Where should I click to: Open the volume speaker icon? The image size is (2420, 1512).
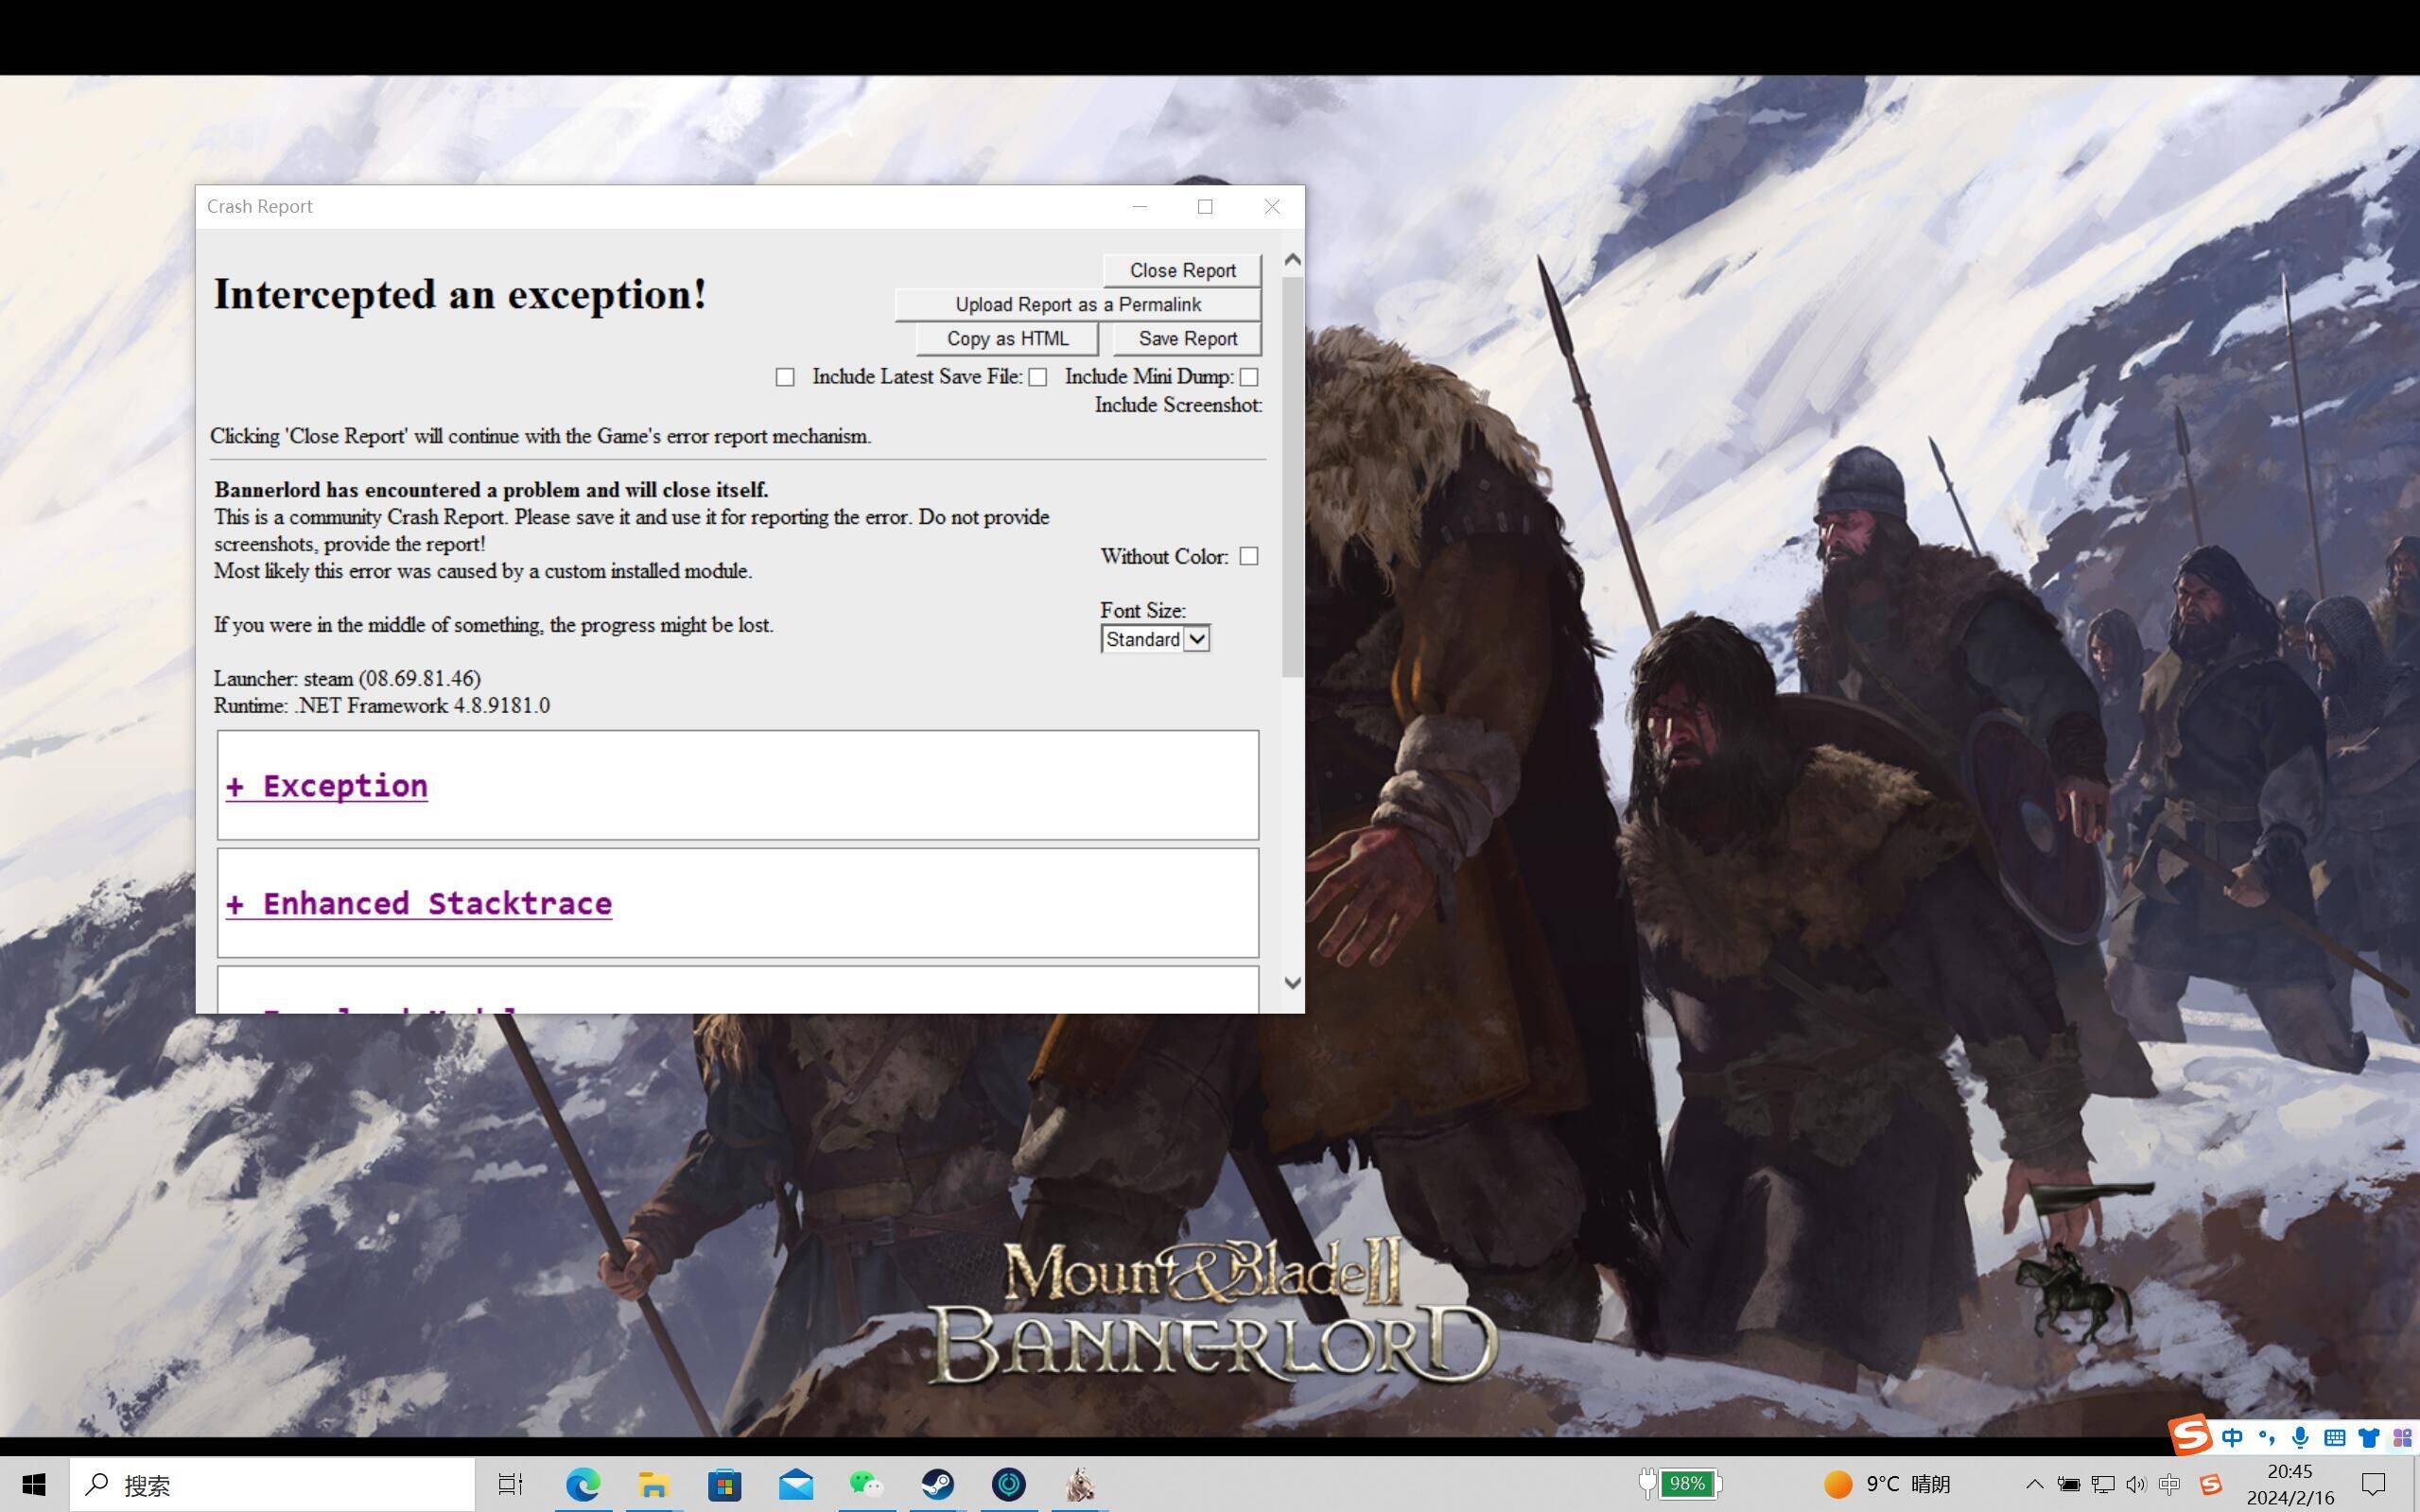[2136, 1484]
